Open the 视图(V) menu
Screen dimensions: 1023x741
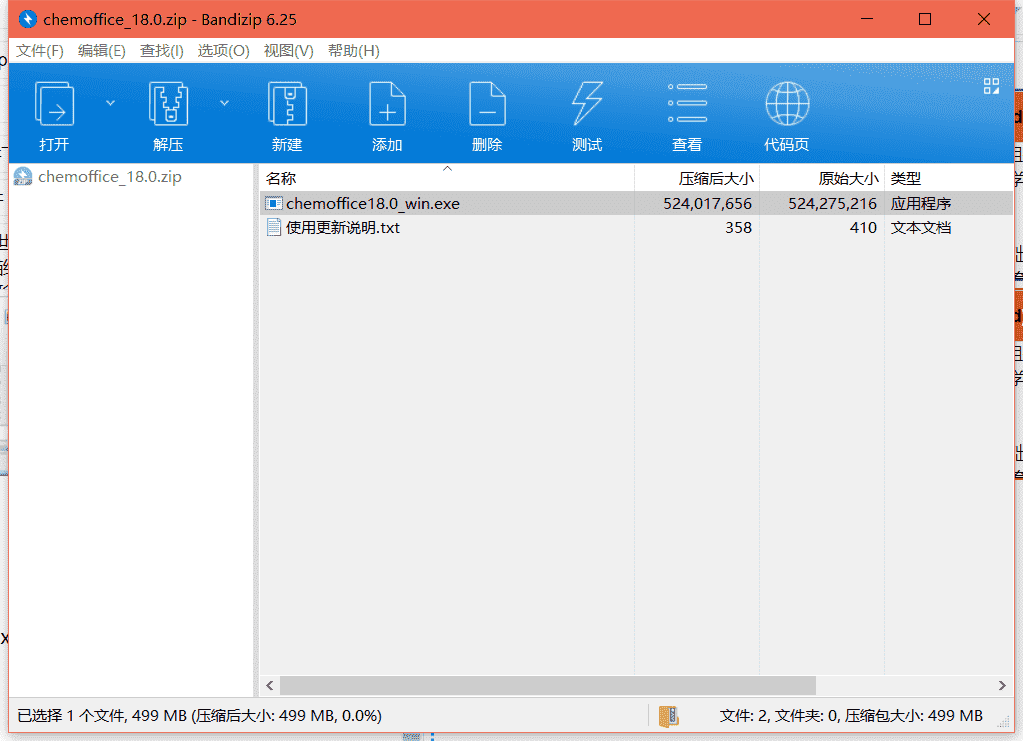pyautogui.click(x=288, y=51)
